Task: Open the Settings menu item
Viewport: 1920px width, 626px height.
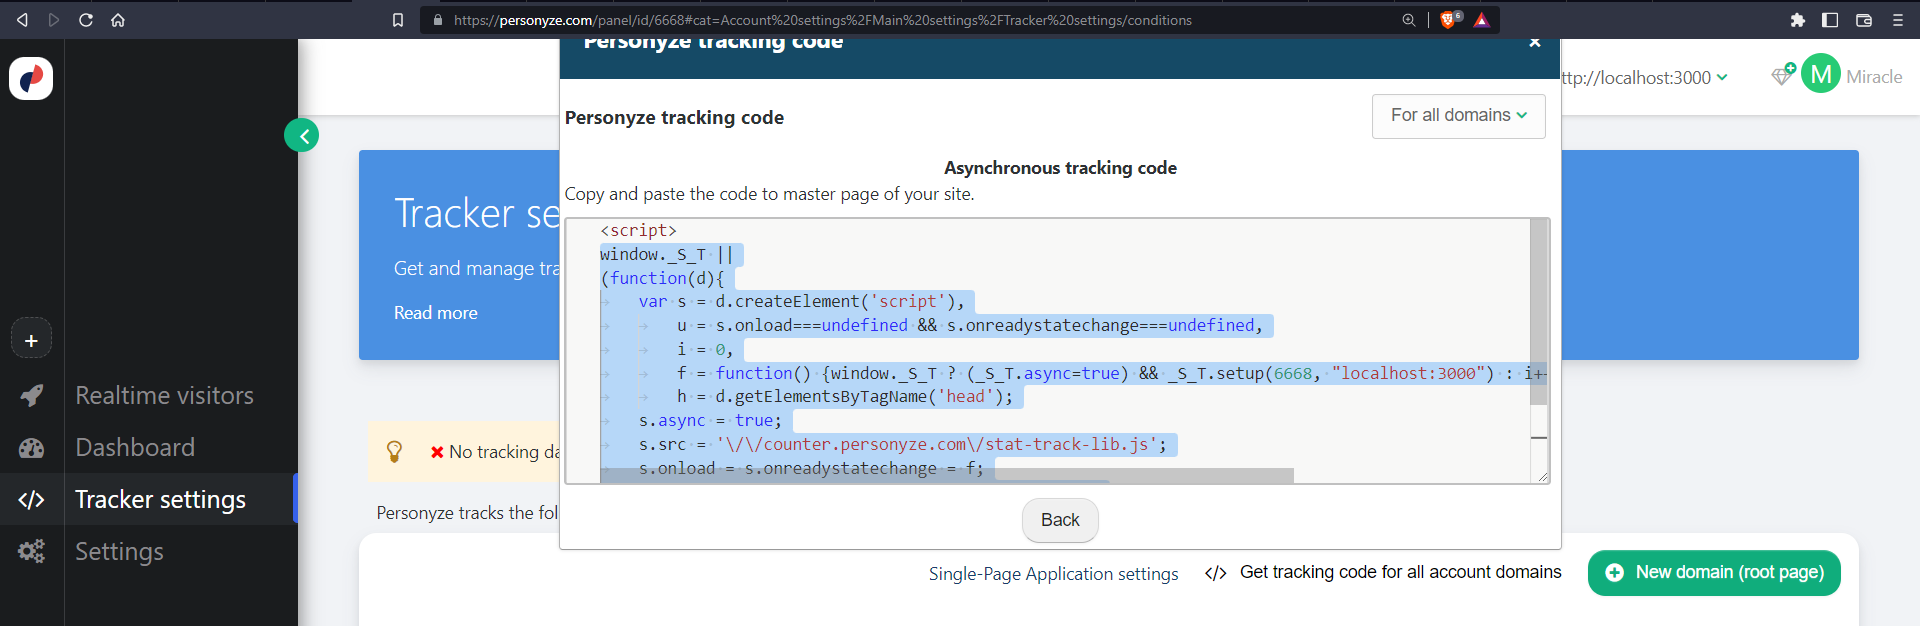Action: point(119,552)
